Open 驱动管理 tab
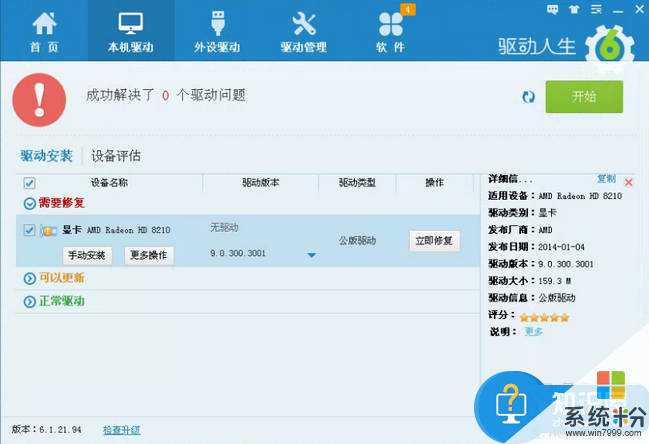The width and height of the screenshot is (649, 444). [x=304, y=32]
